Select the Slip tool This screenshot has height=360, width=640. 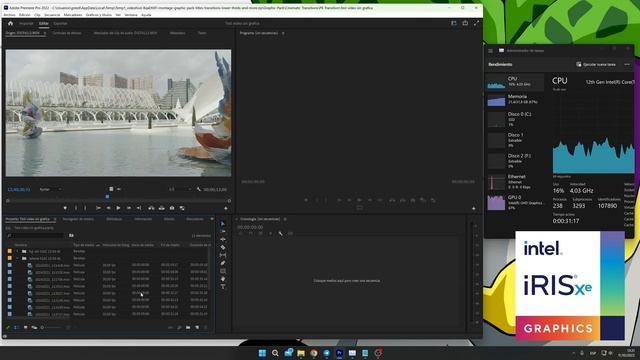pyautogui.click(x=223, y=255)
